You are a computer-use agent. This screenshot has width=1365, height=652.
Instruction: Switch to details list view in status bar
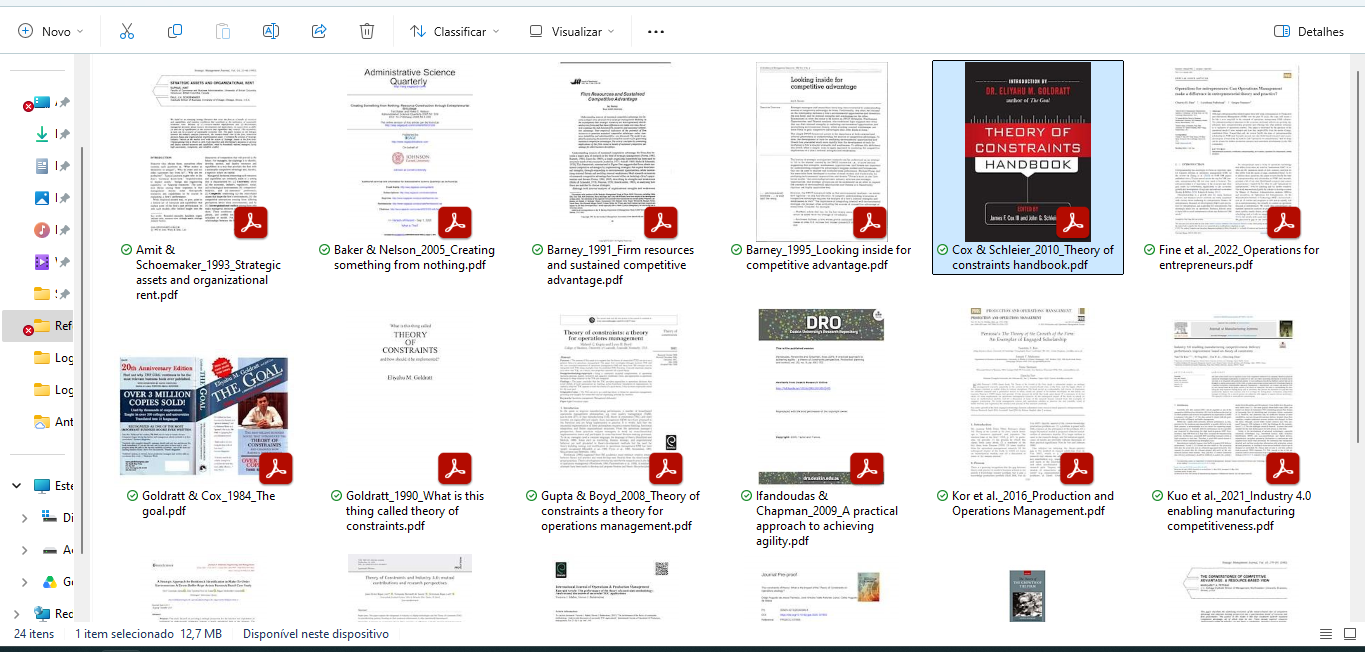click(1326, 634)
